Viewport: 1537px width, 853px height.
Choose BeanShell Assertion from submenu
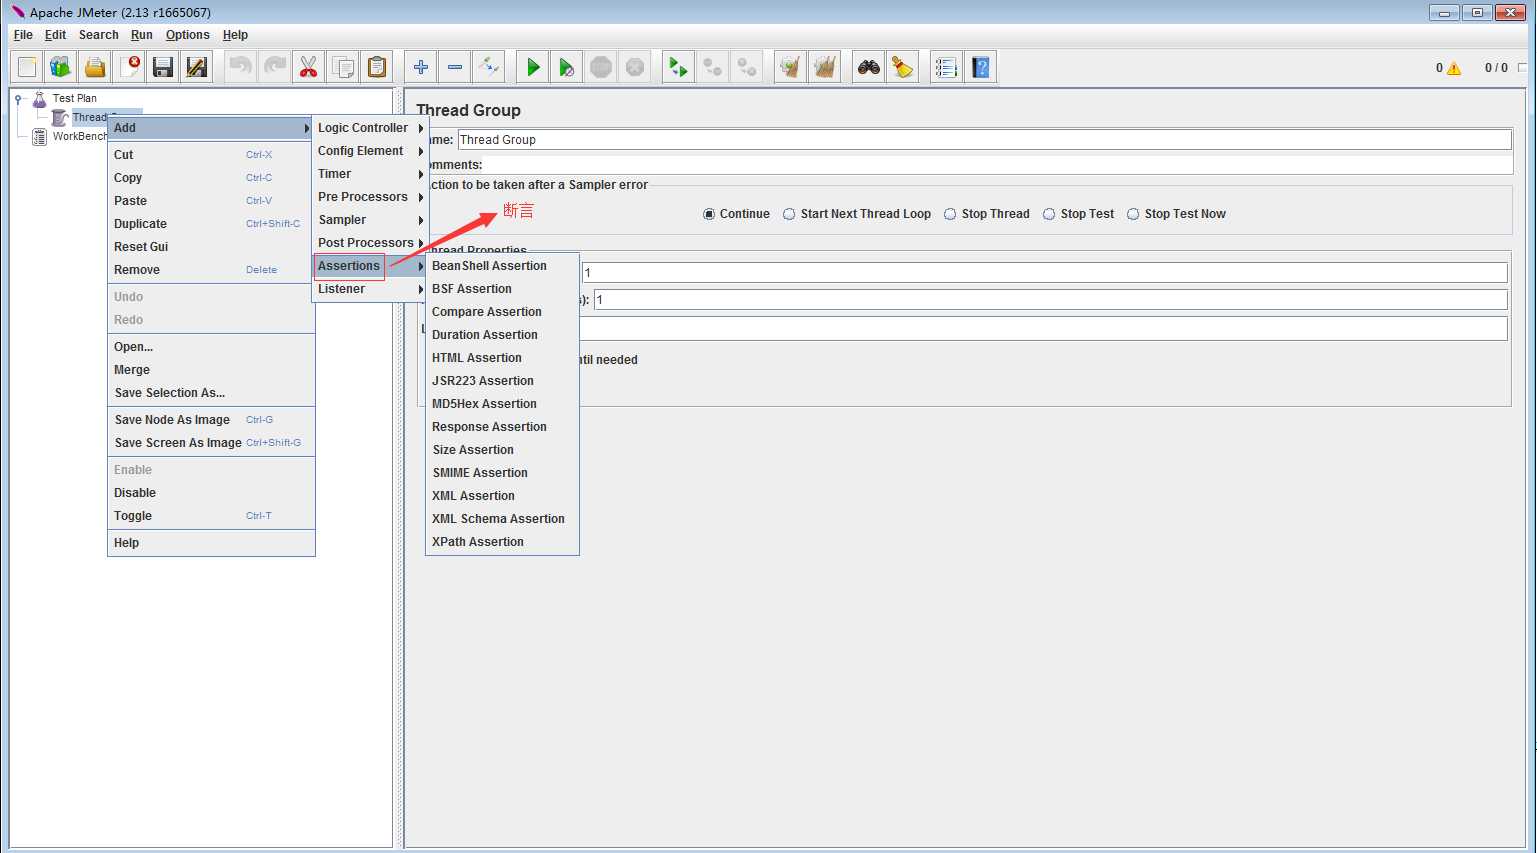[502, 266]
